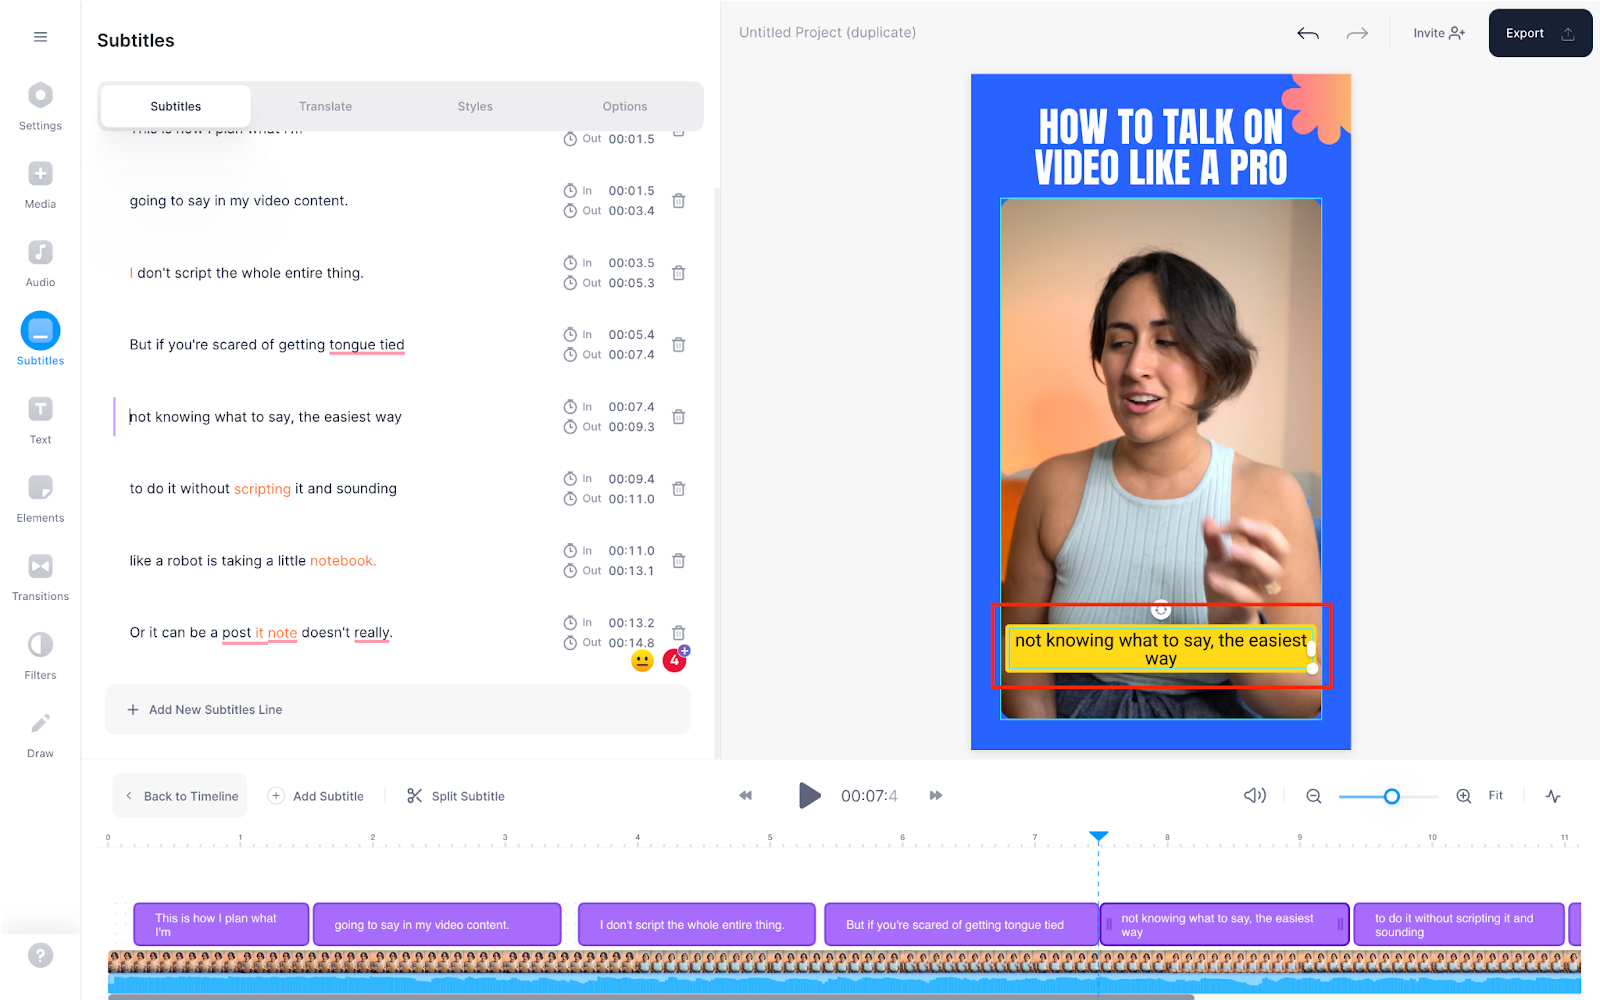The height and width of the screenshot is (1000, 1600).
Task: Delete the 'But if you're scared' subtitle line
Action: point(678,345)
